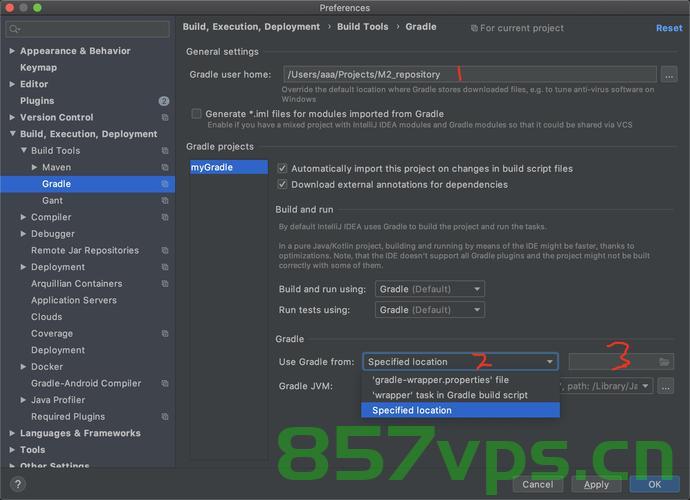Click Build Tools in breadcrumb path
690x500 pixels.
(363, 27)
